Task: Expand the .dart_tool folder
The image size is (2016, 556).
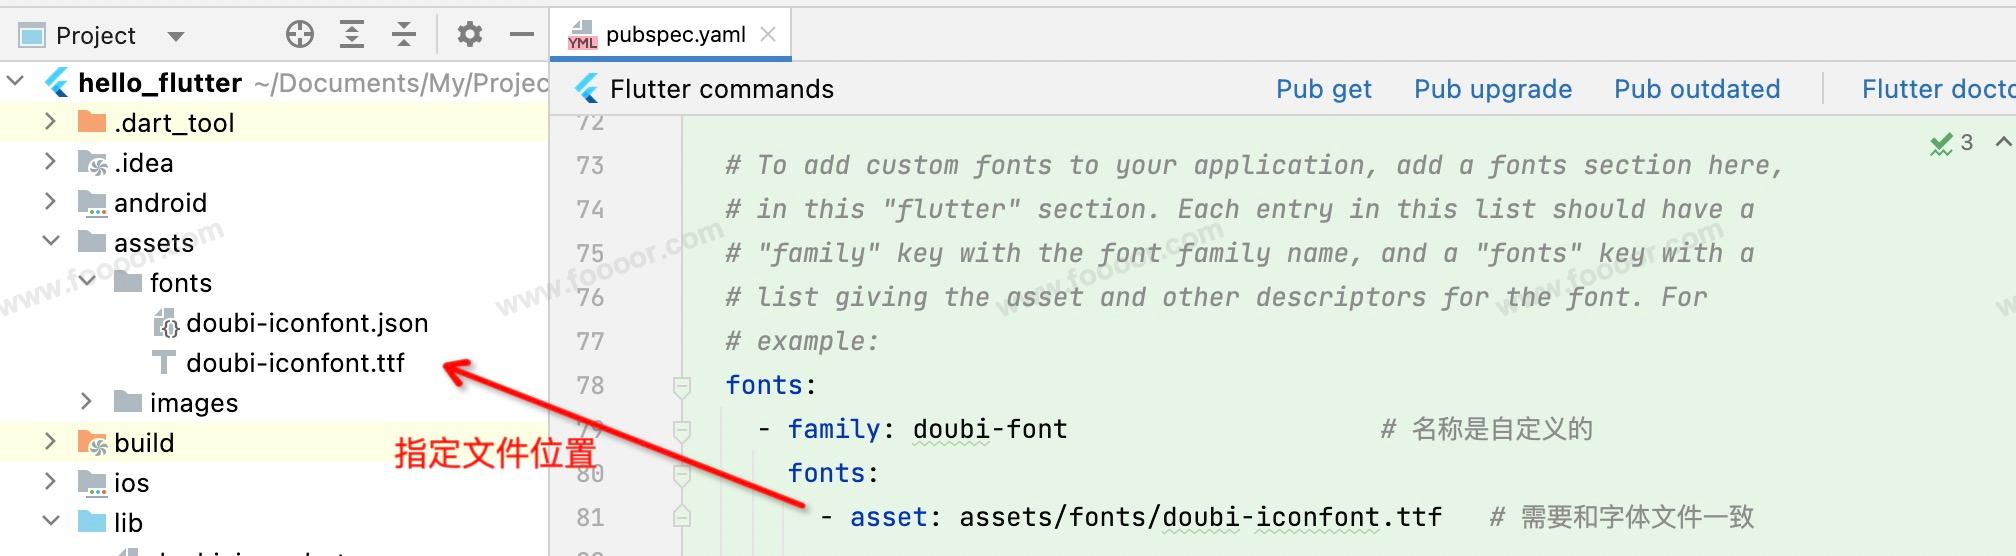Action: pos(50,122)
